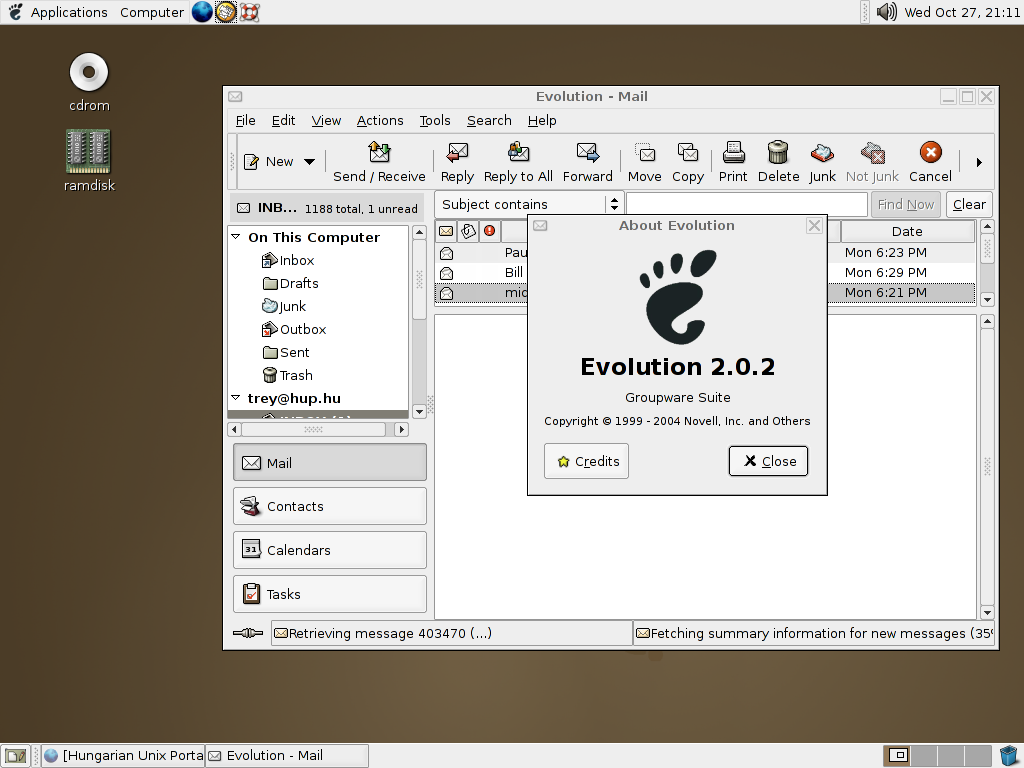The image size is (1024, 768).
Task: Click the Date column header
Action: pyautogui.click(x=907, y=231)
